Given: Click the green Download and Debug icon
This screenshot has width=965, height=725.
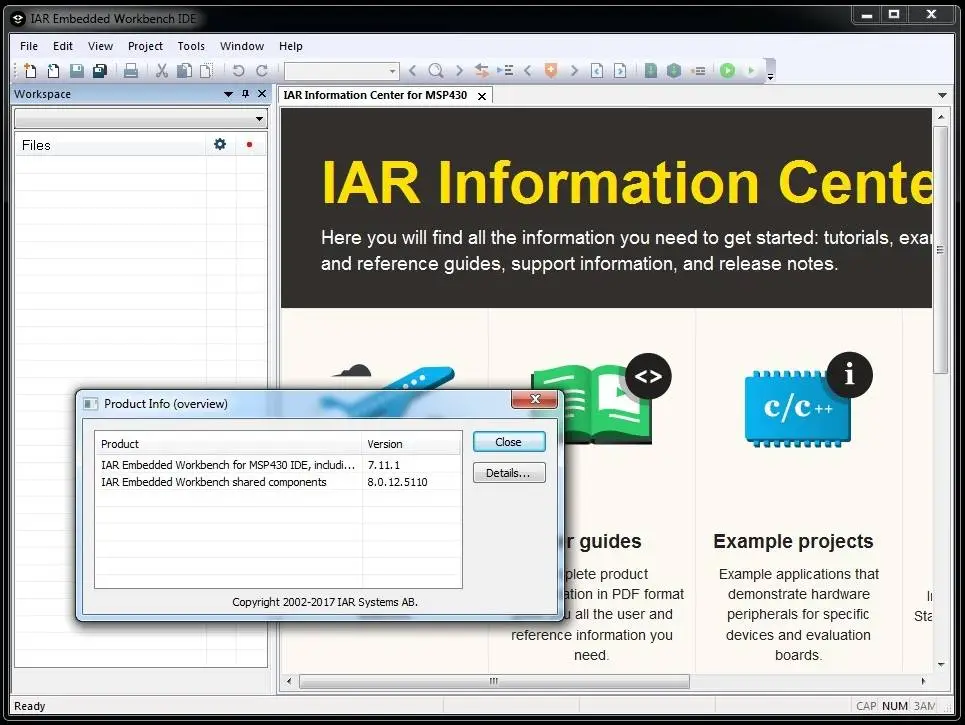Looking at the screenshot, I should tap(727, 71).
